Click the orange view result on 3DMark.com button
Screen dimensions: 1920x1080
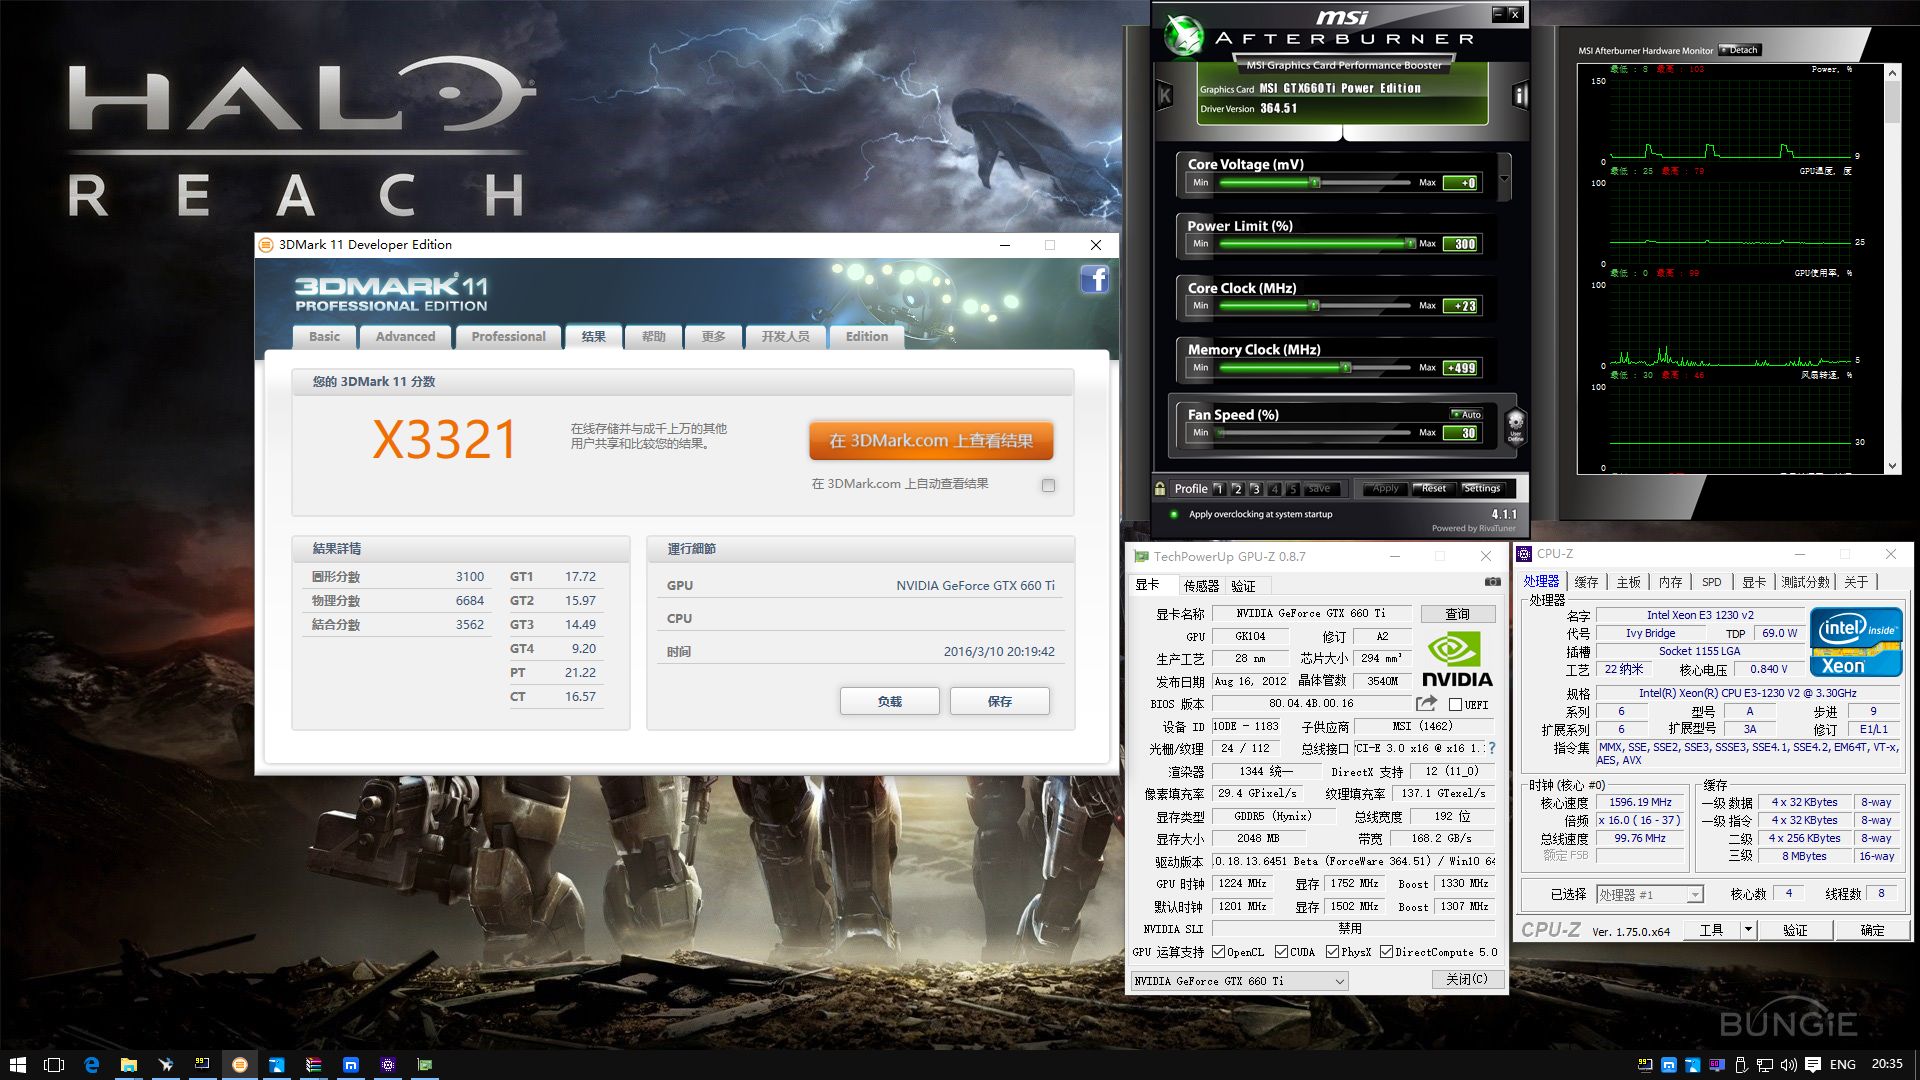(930, 441)
